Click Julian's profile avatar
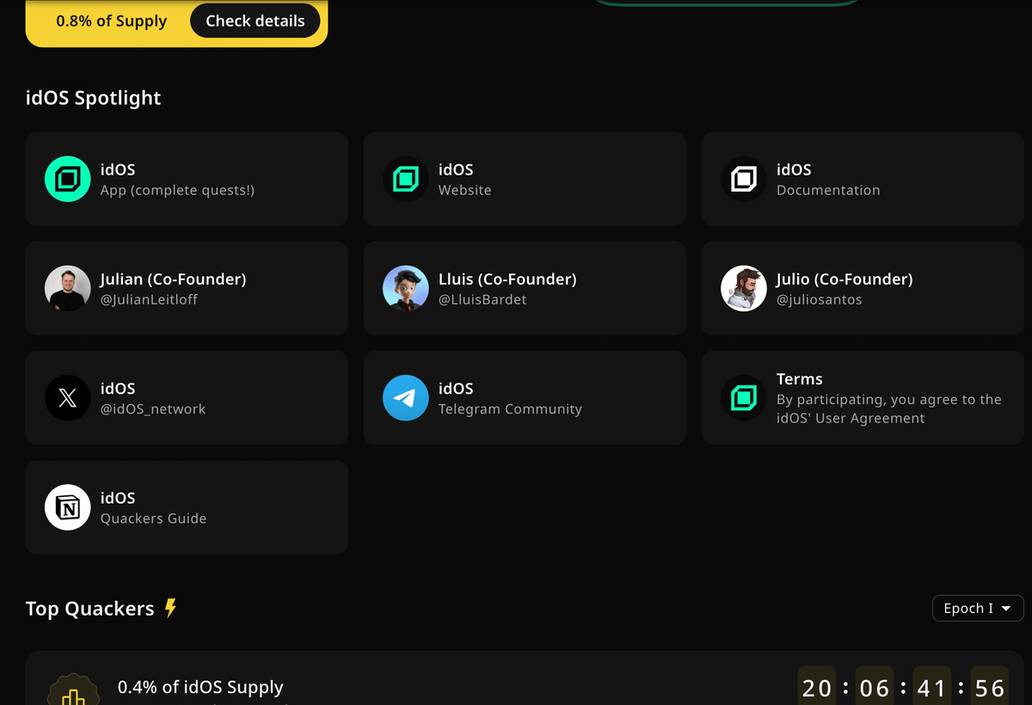Screen dimensions: 1032x705 click(68, 289)
